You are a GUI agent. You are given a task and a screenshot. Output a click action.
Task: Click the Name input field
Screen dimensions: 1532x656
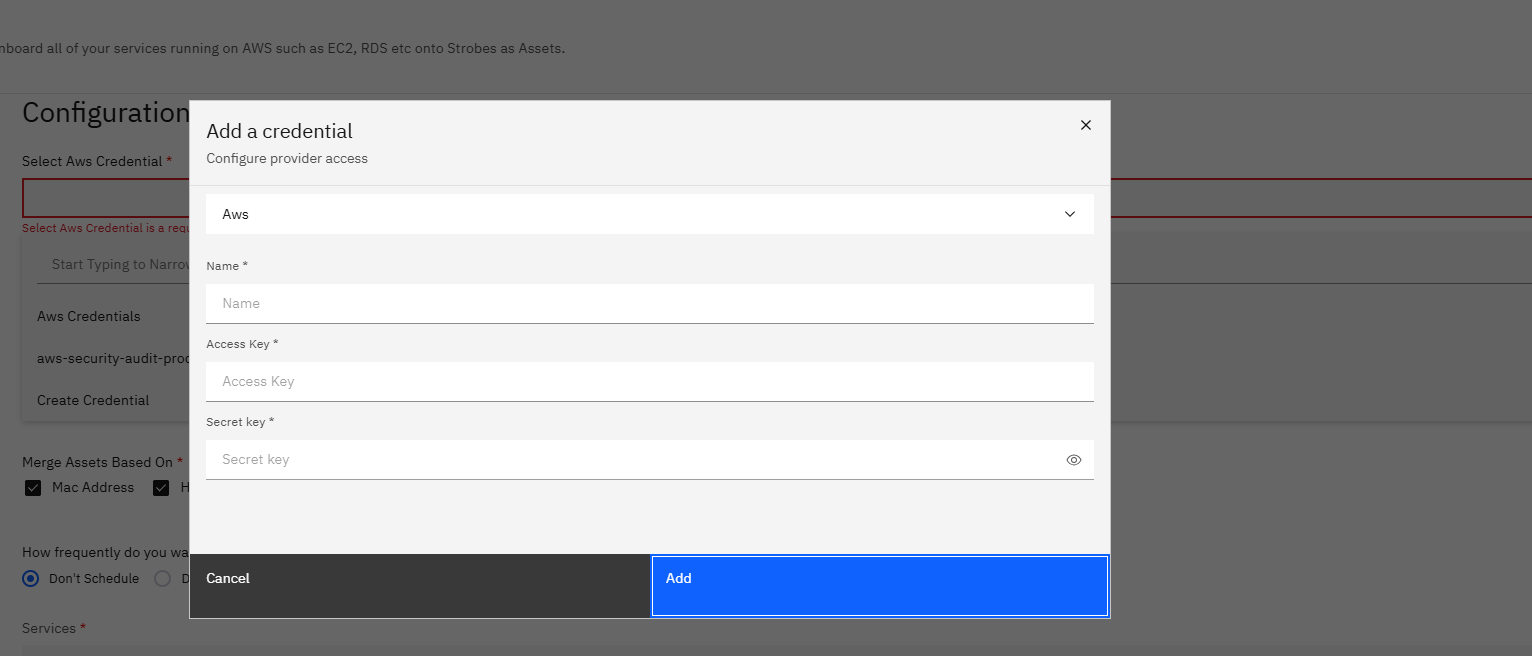coord(650,303)
